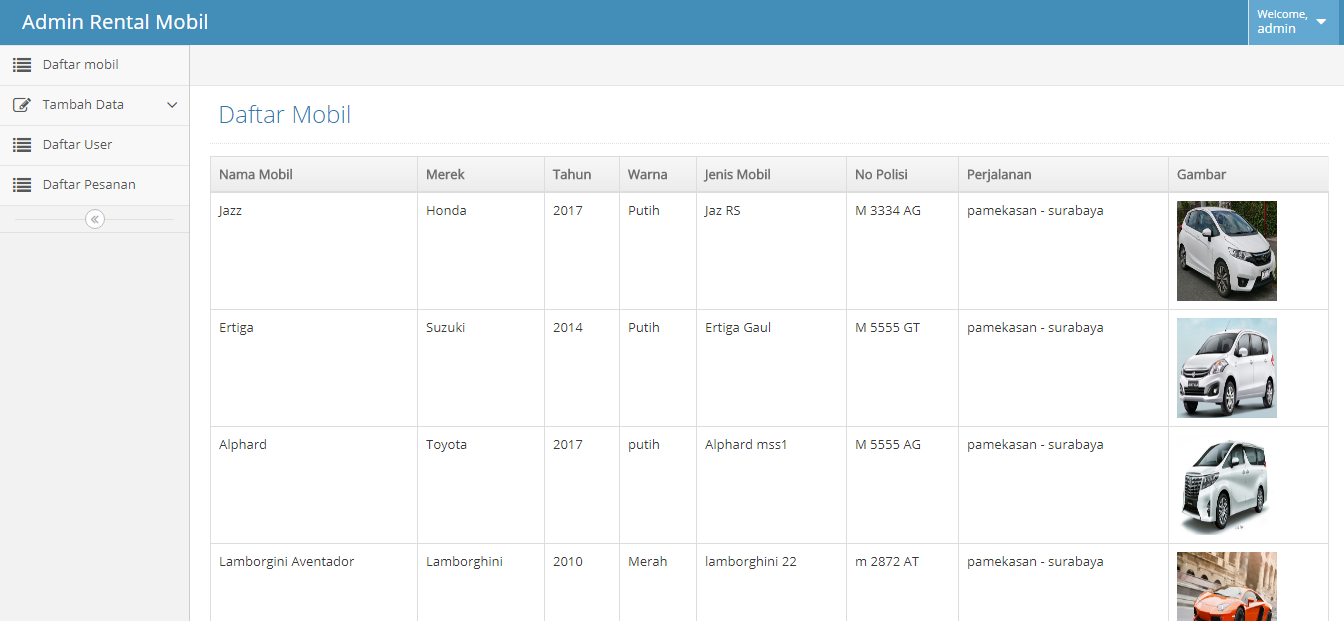The image size is (1344, 621).
Task: Click the list icon beside Daftar Pesanan
Action: (x=22, y=185)
